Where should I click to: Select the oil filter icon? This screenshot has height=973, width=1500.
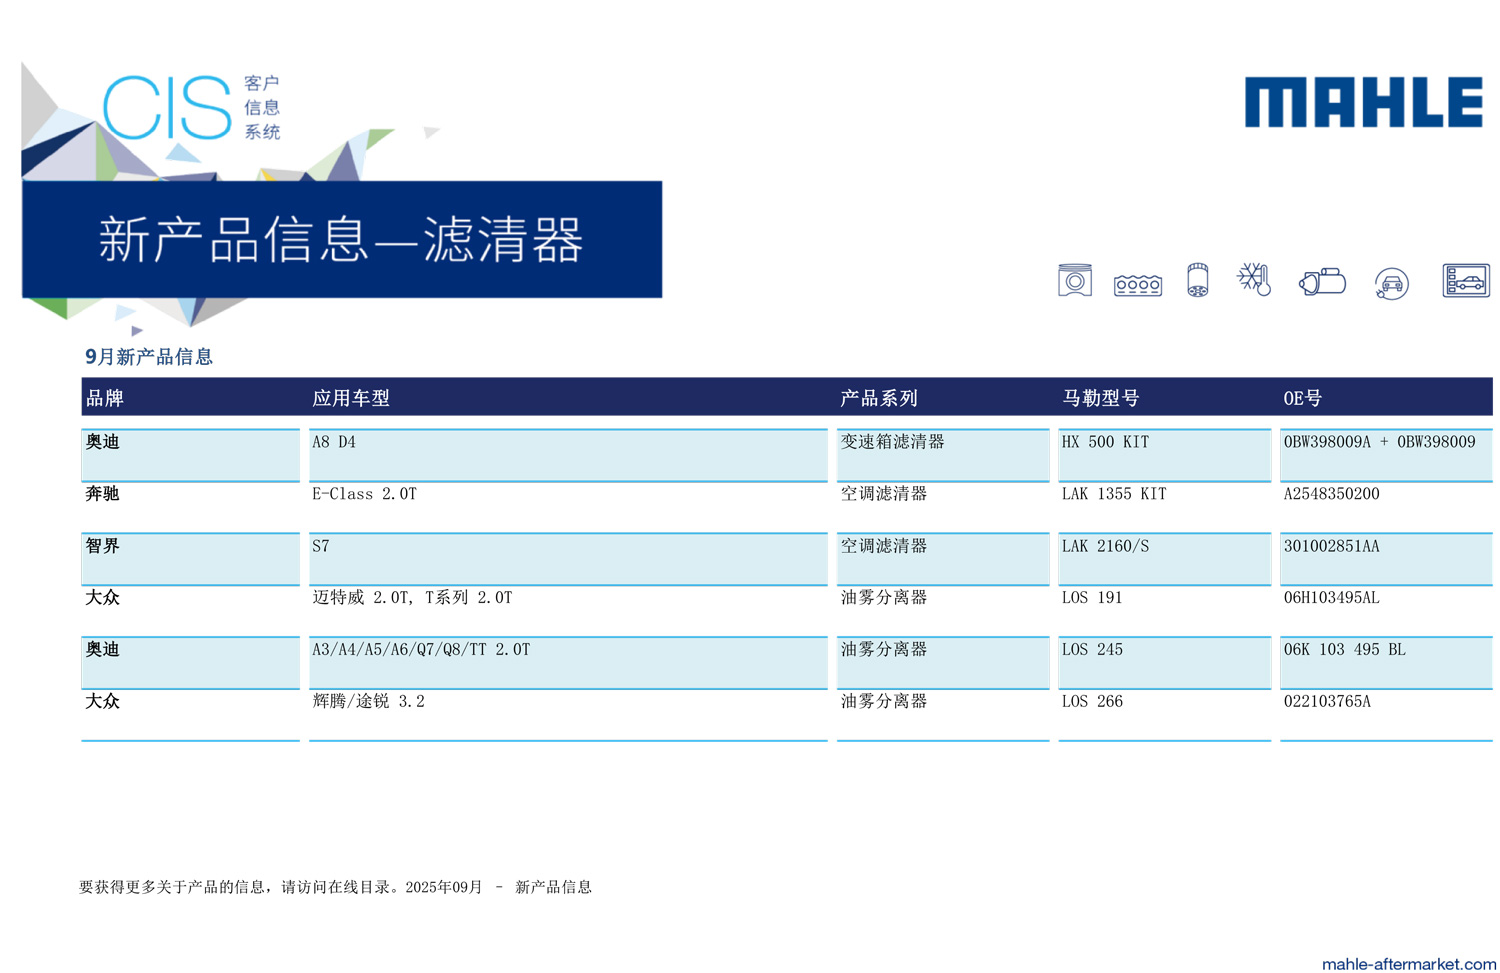point(1197,281)
